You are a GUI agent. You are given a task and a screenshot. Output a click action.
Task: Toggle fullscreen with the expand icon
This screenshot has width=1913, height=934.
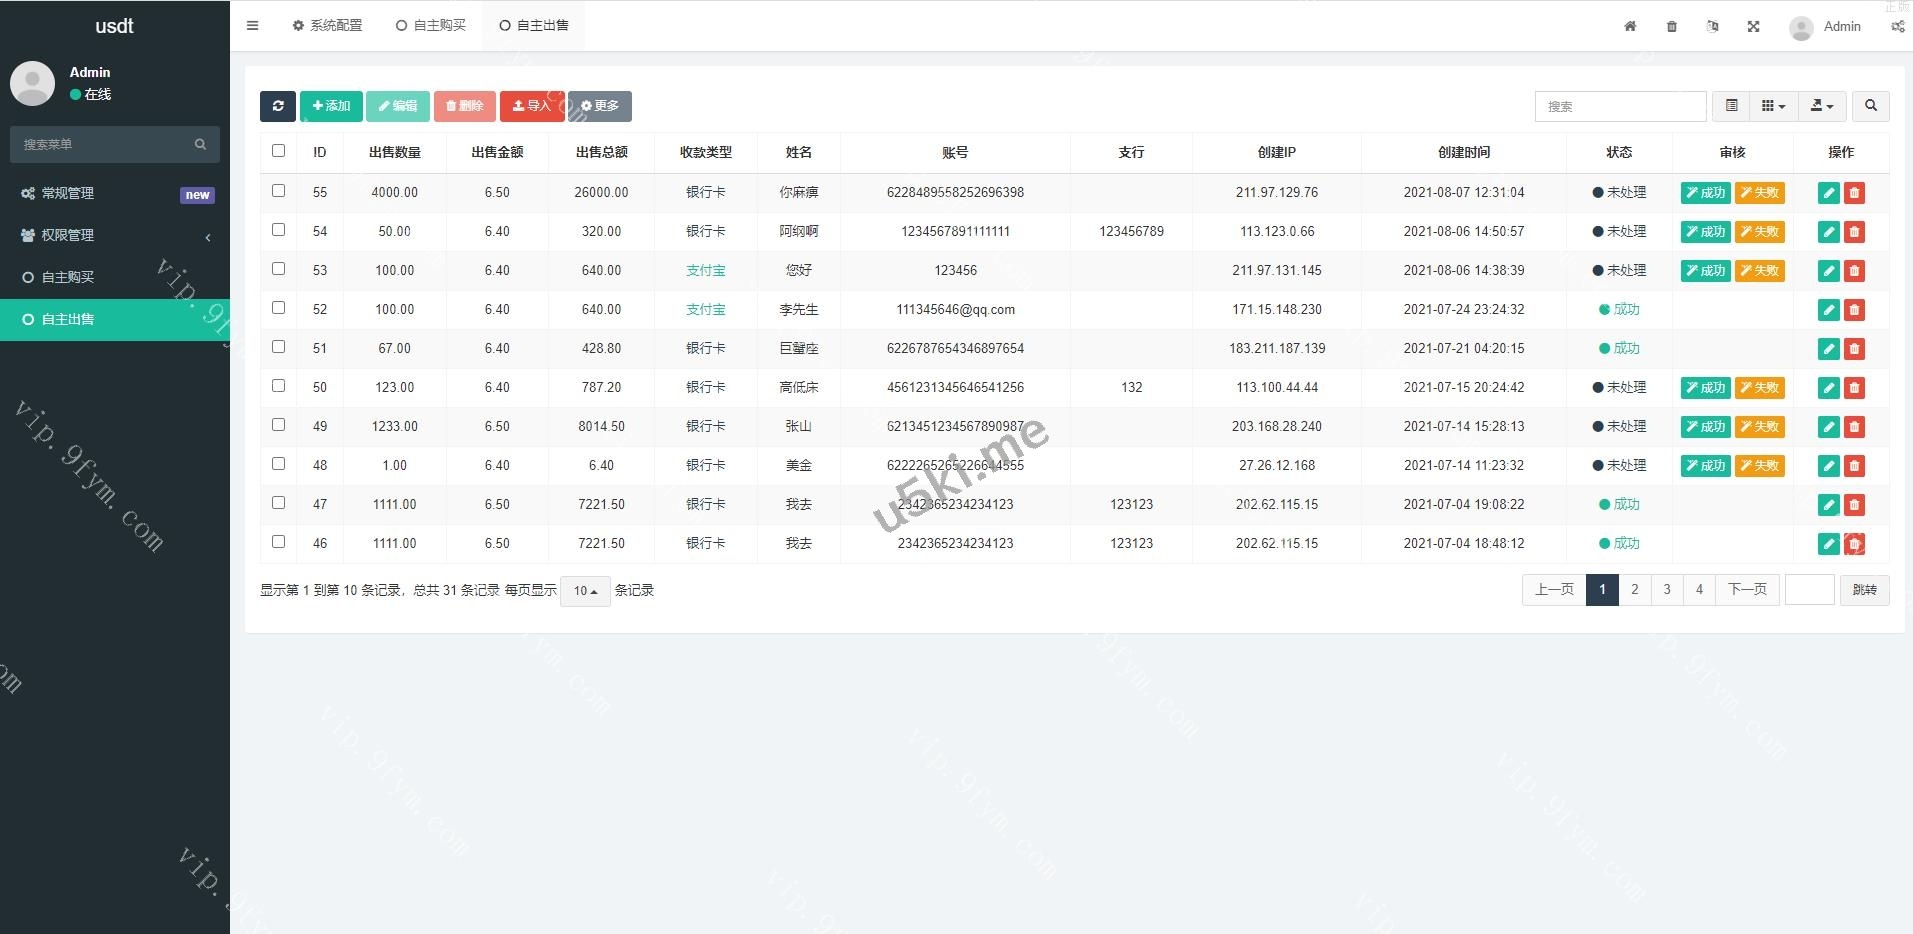1753,27
